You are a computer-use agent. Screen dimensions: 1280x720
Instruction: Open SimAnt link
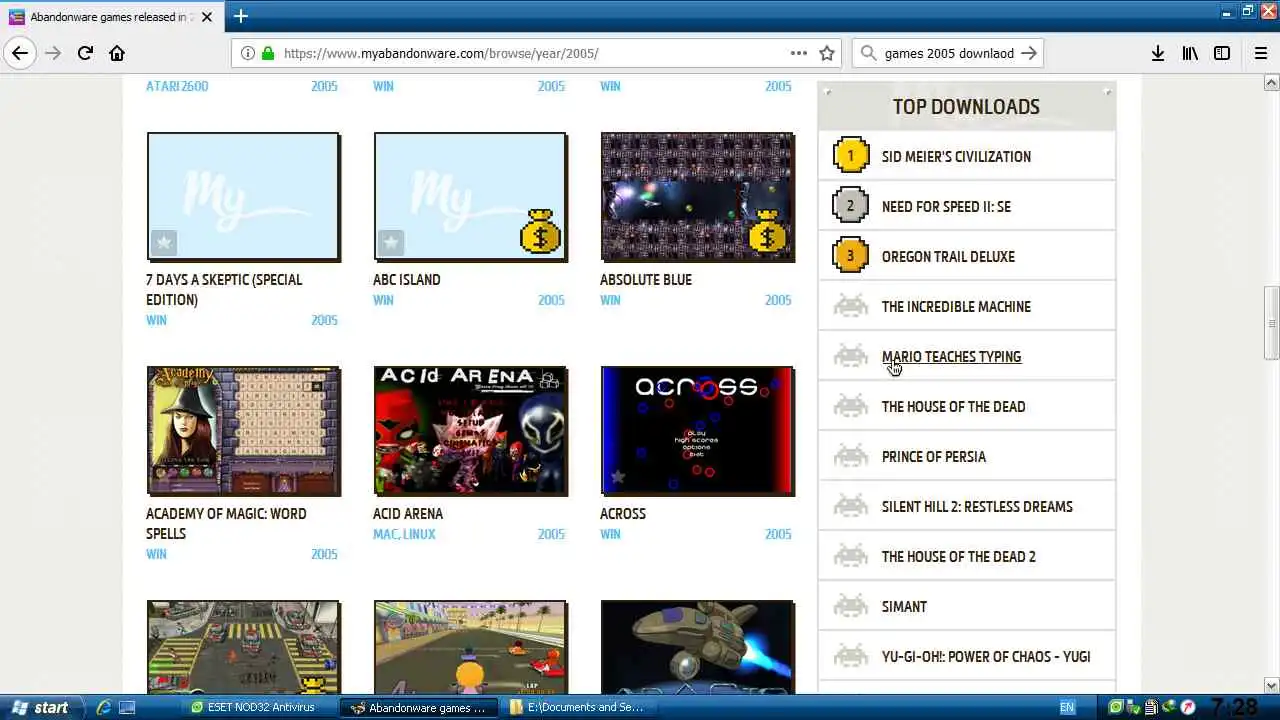click(x=904, y=606)
